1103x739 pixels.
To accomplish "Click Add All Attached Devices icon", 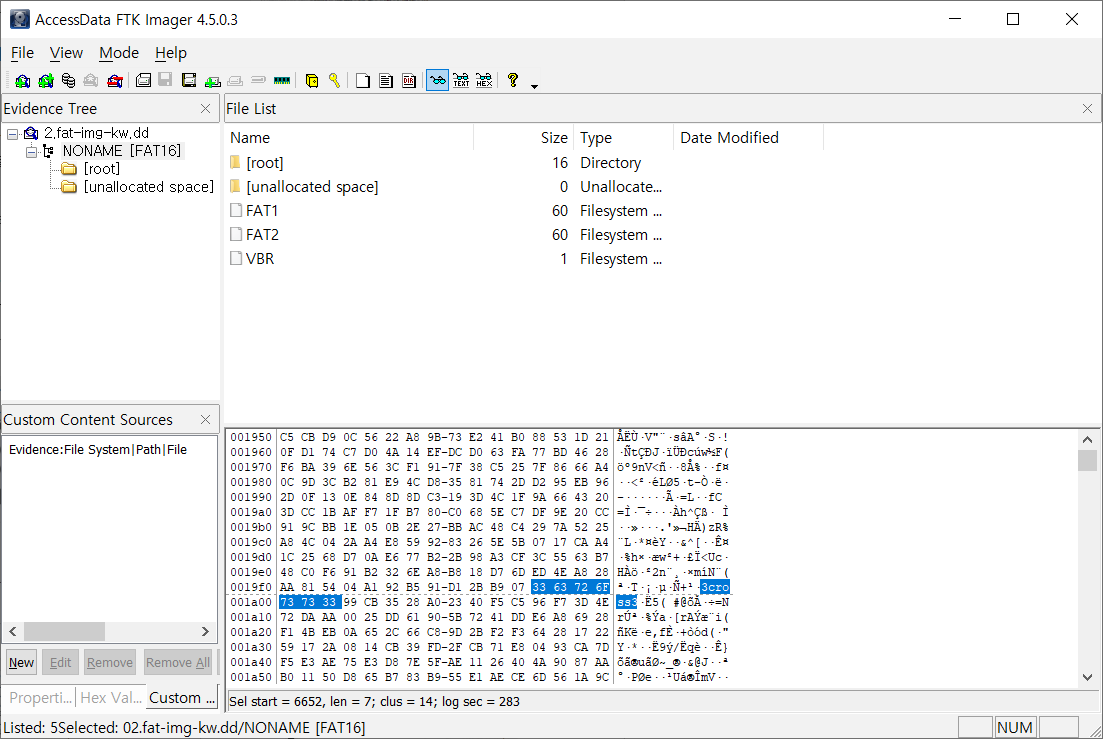I will [x=46, y=81].
